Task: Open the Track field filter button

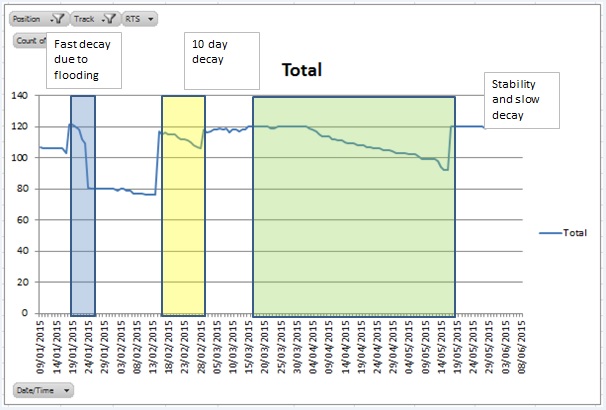Action: click(x=95, y=19)
